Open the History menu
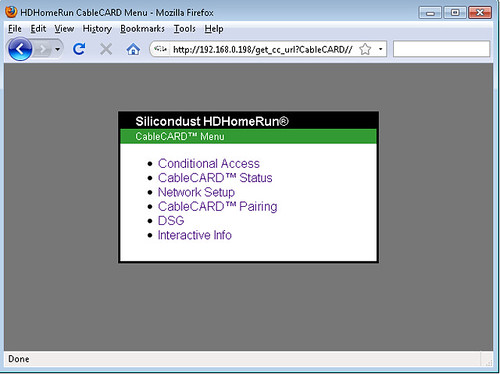 tap(97, 29)
